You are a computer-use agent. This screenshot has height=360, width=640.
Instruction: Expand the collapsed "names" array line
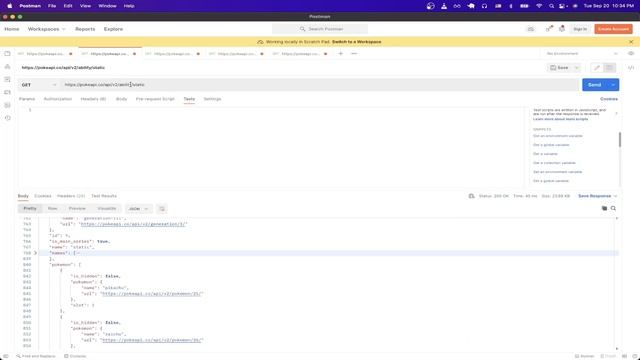click(x=35, y=253)
